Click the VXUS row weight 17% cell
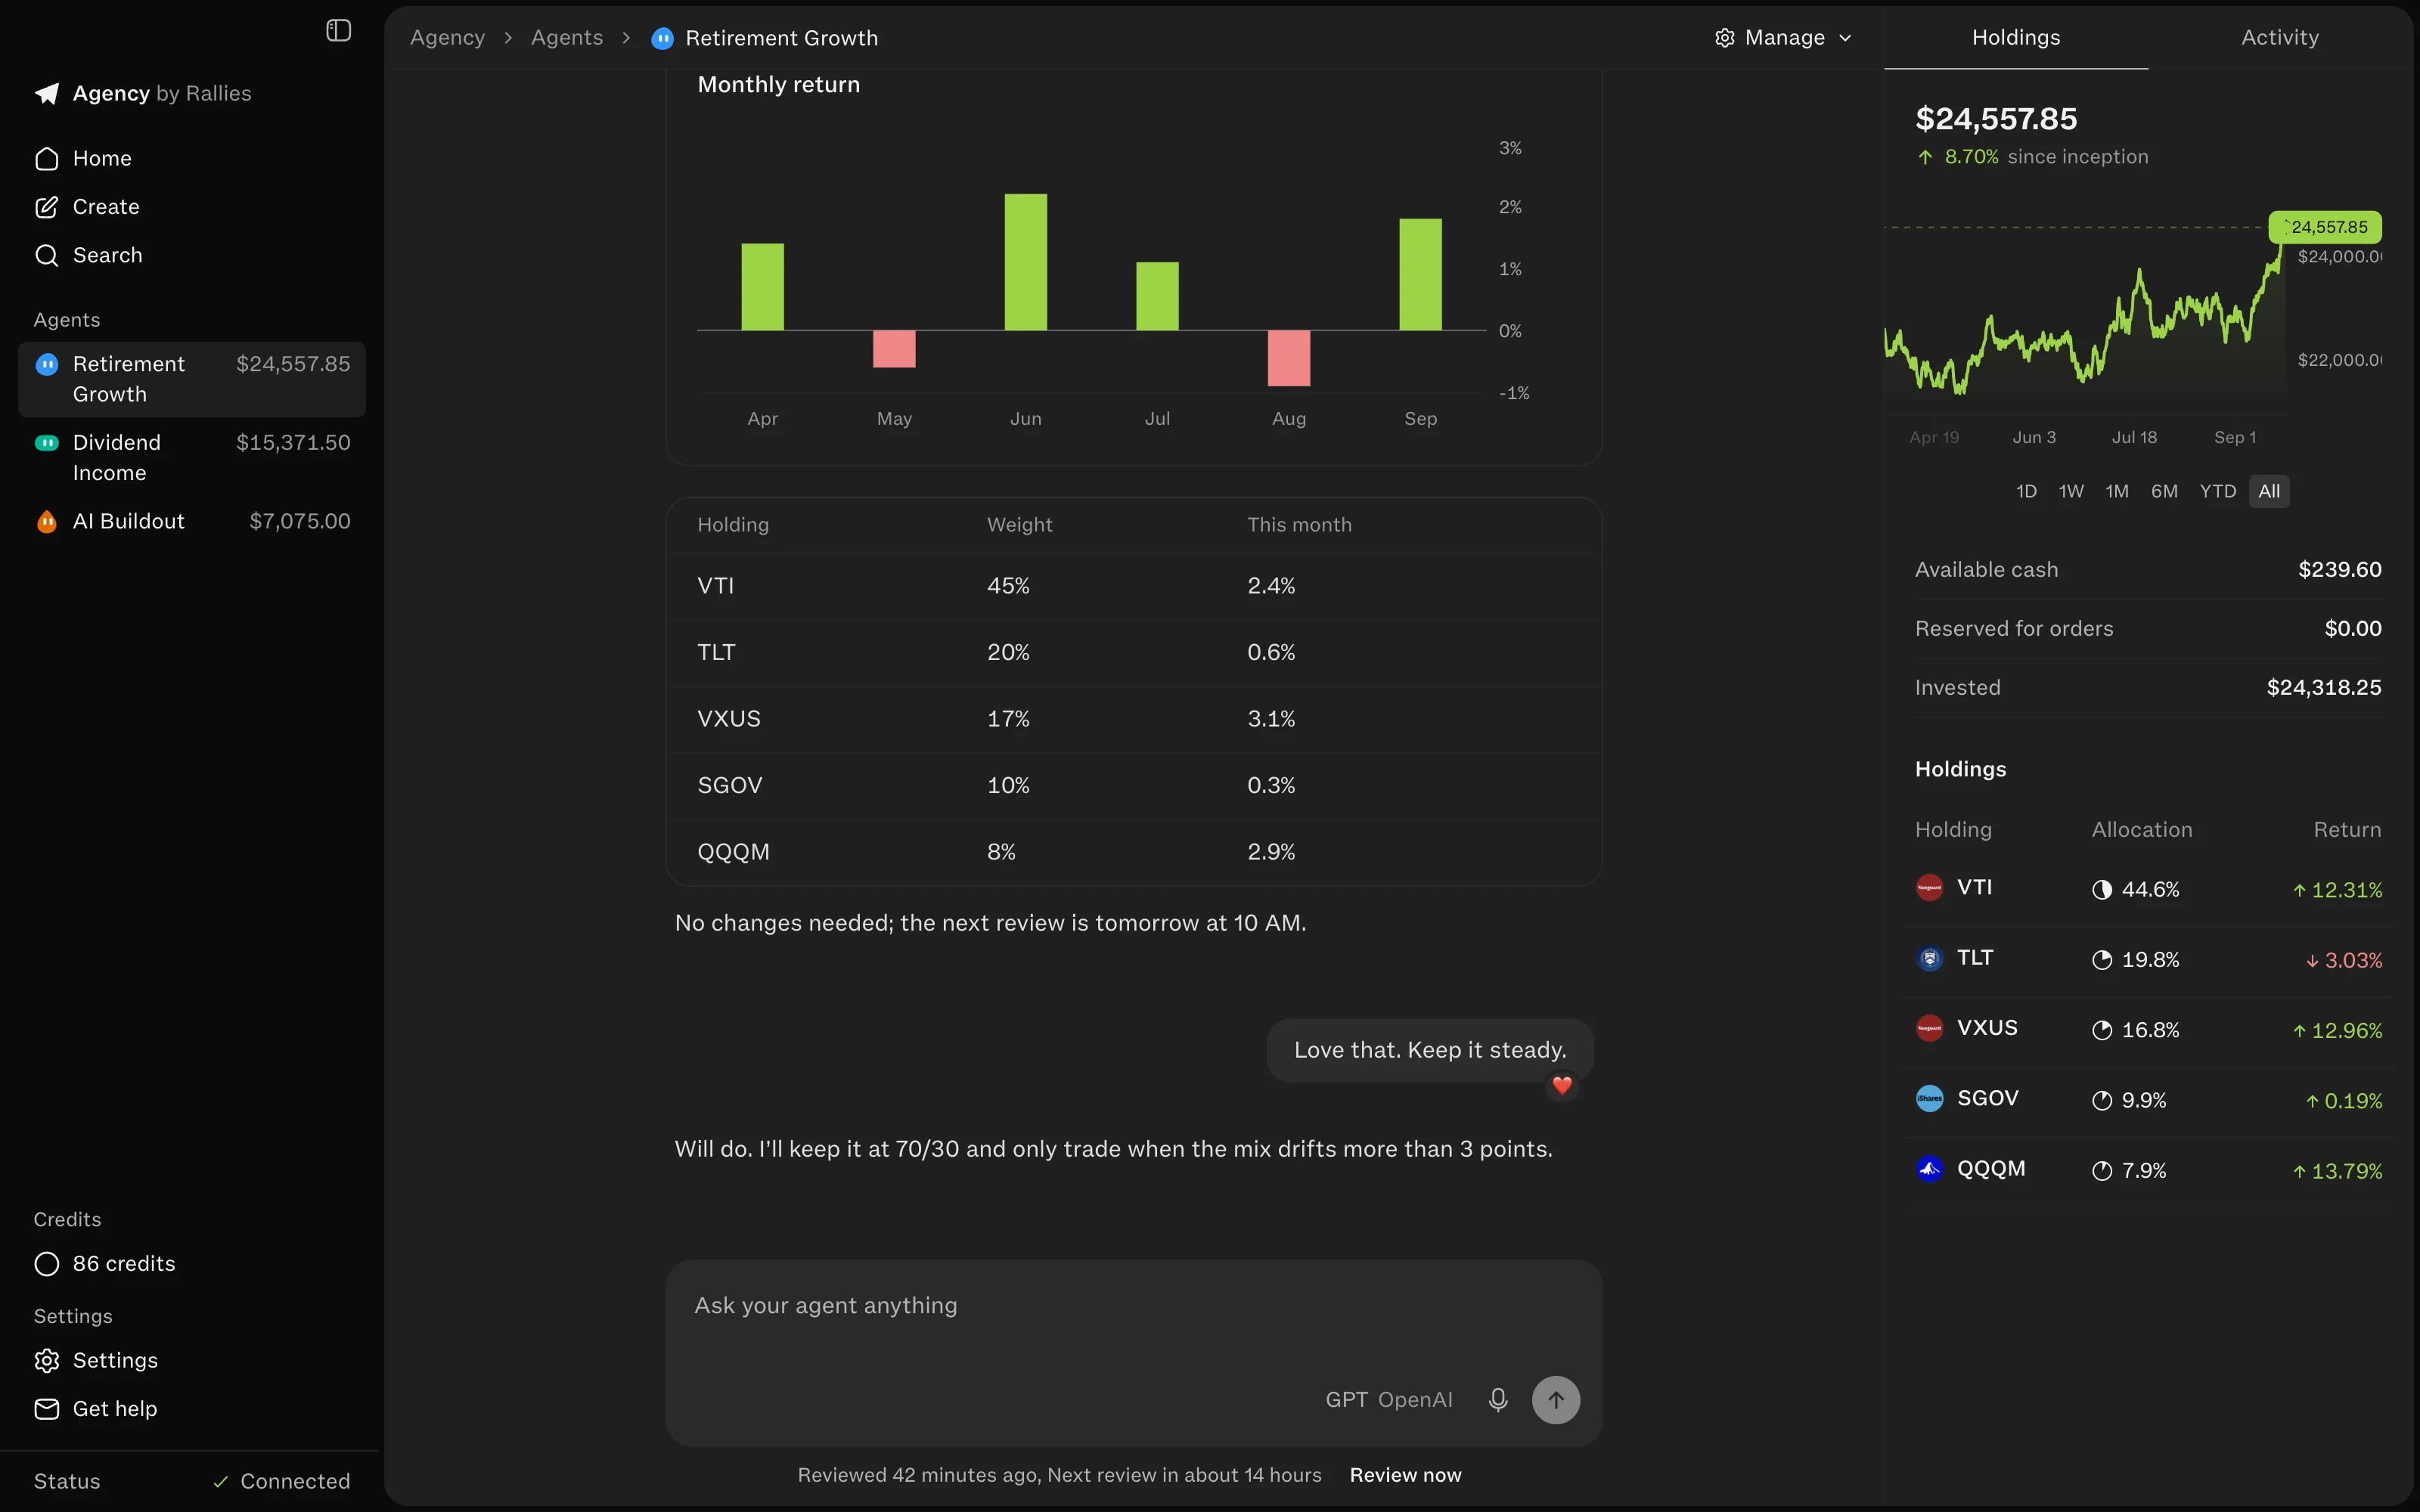This screenshot has height=1512, width=2420. tap(1008, 719)
